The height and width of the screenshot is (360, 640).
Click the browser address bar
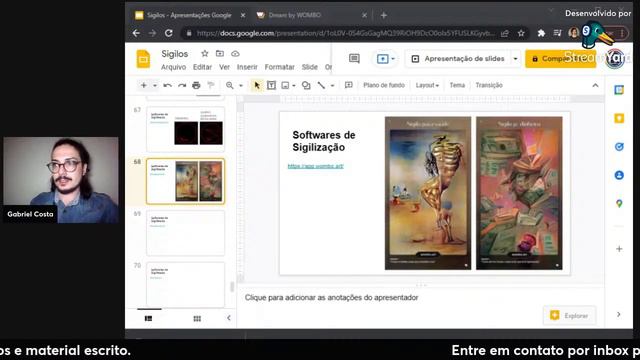(345, 33)
